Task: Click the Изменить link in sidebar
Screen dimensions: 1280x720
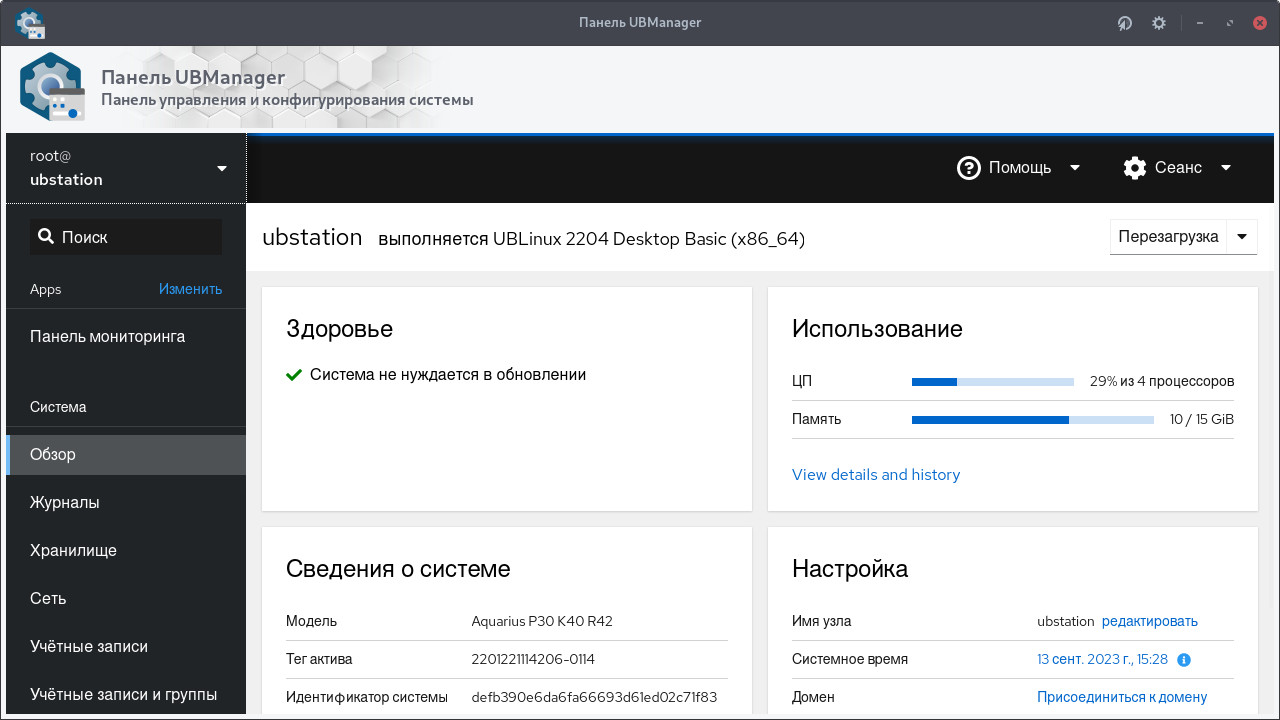Action: pos(190,289)
